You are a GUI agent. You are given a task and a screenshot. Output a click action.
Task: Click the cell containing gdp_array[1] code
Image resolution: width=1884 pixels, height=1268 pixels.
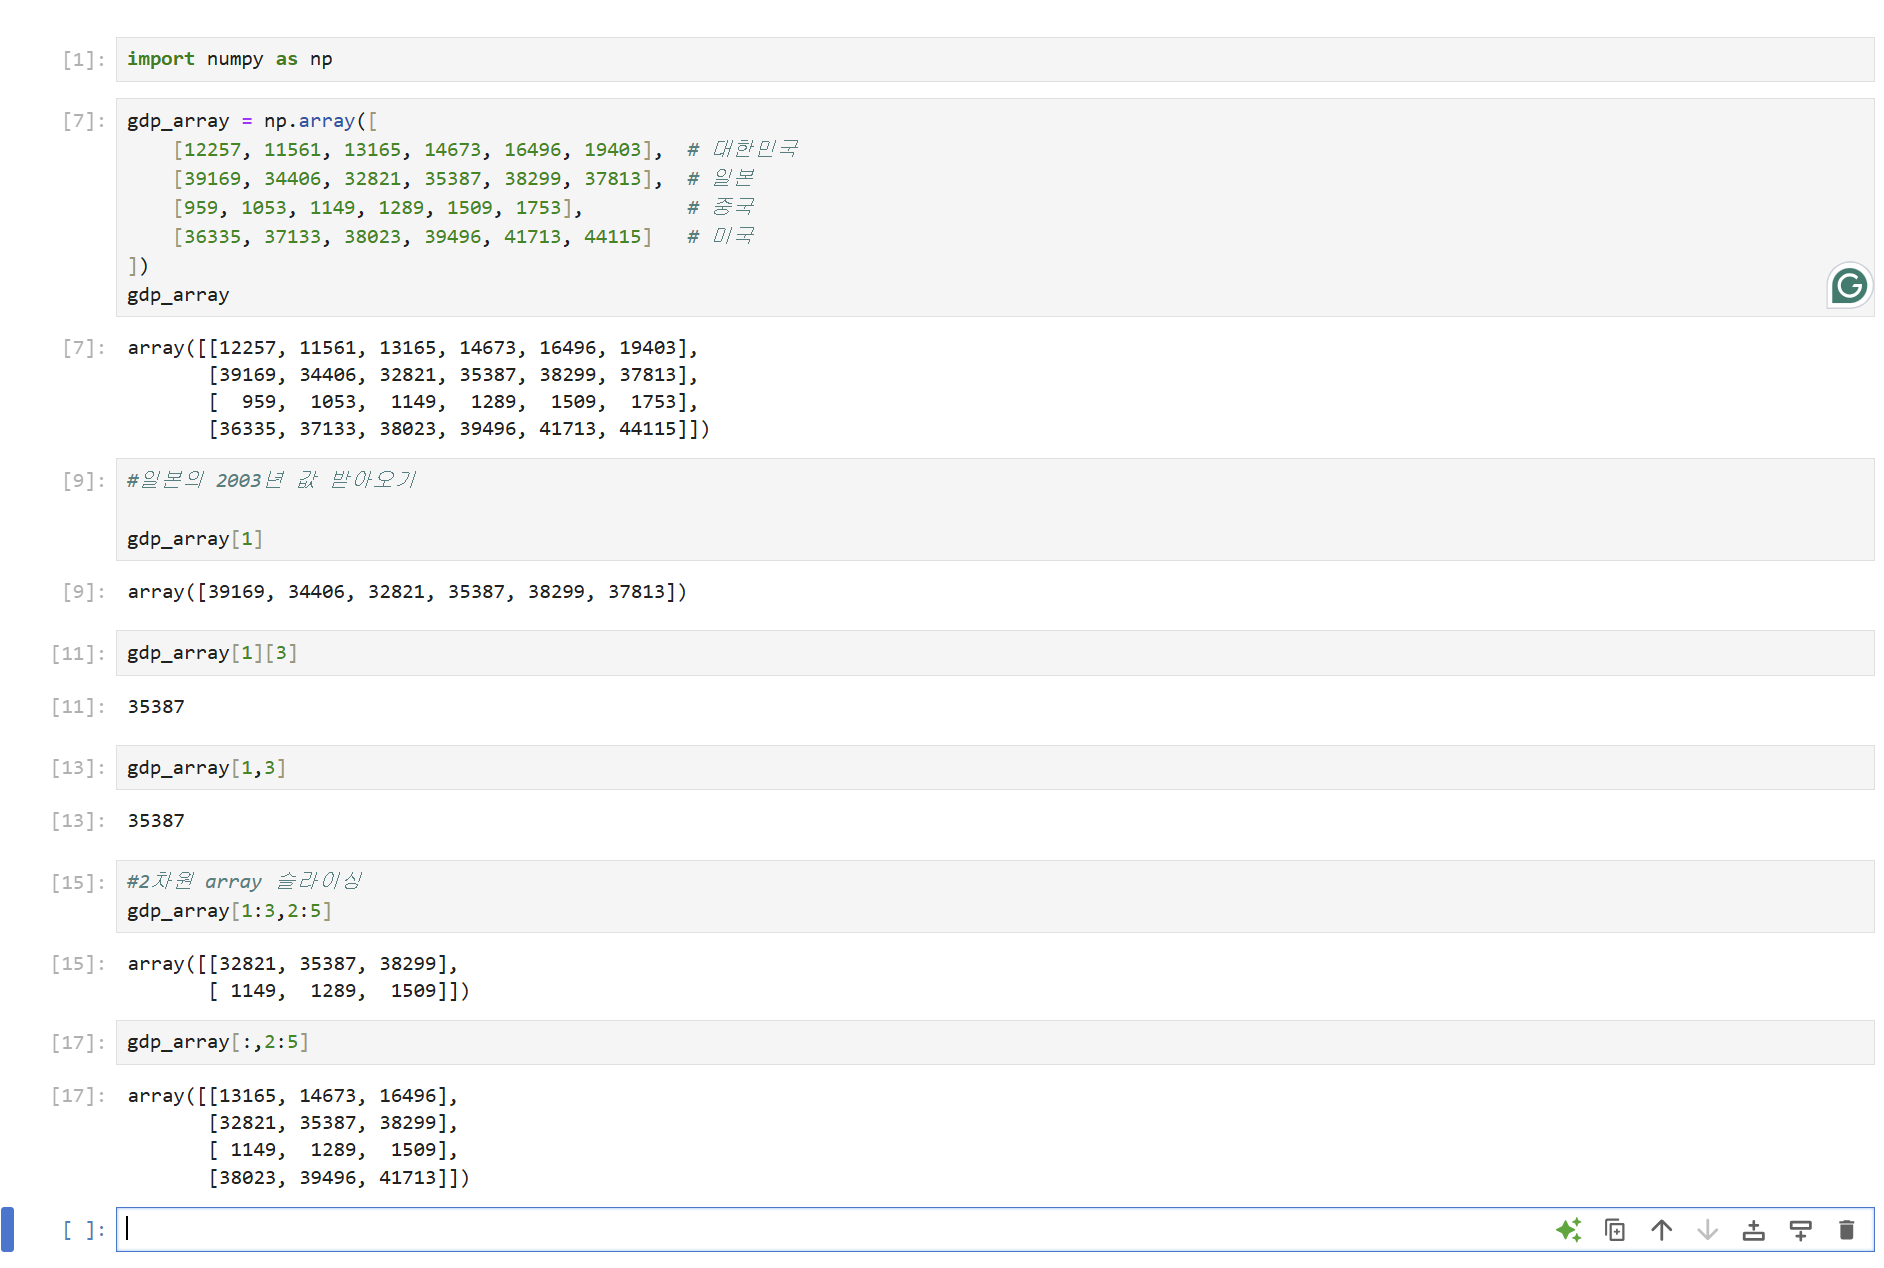coord(995,509)
